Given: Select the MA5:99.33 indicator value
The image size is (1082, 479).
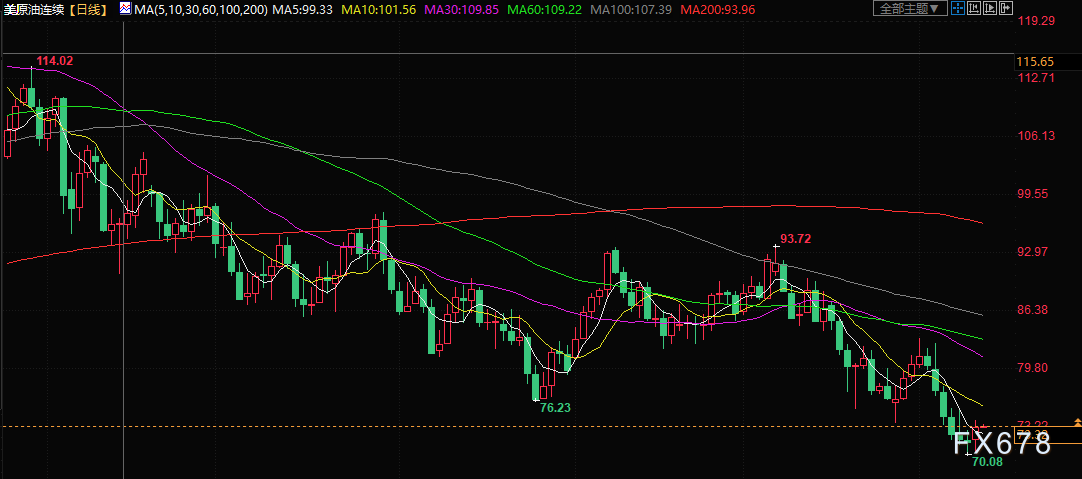Looking at the screenshot, I should pyautogui.click(x=303, y=9).
